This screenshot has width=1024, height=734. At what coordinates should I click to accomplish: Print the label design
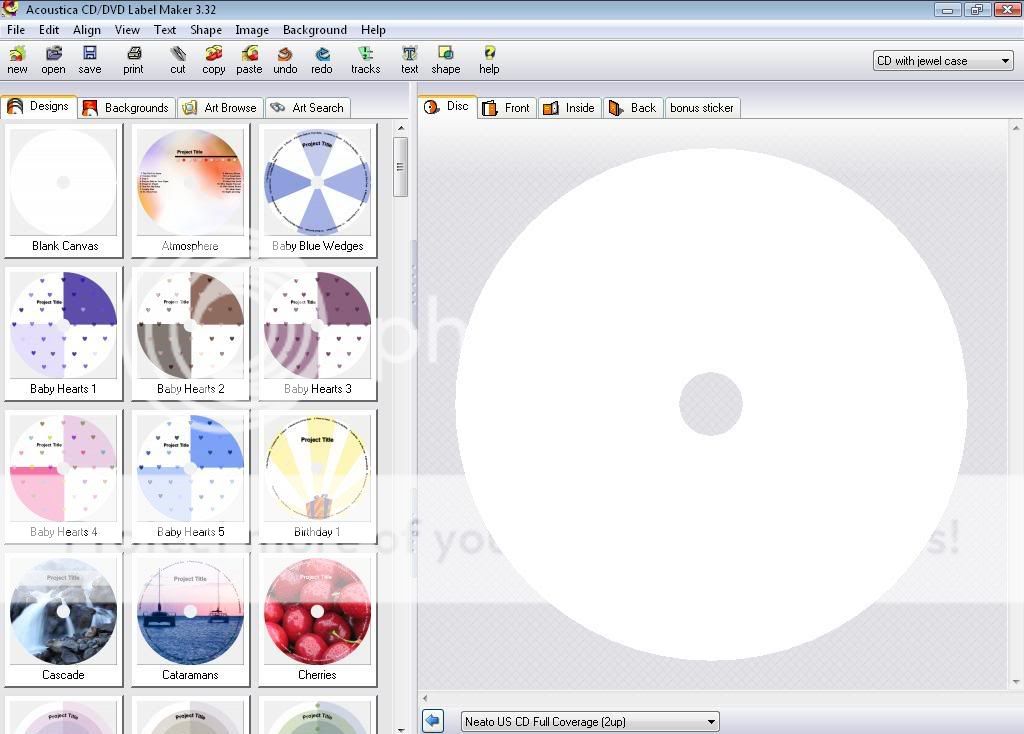133,60
